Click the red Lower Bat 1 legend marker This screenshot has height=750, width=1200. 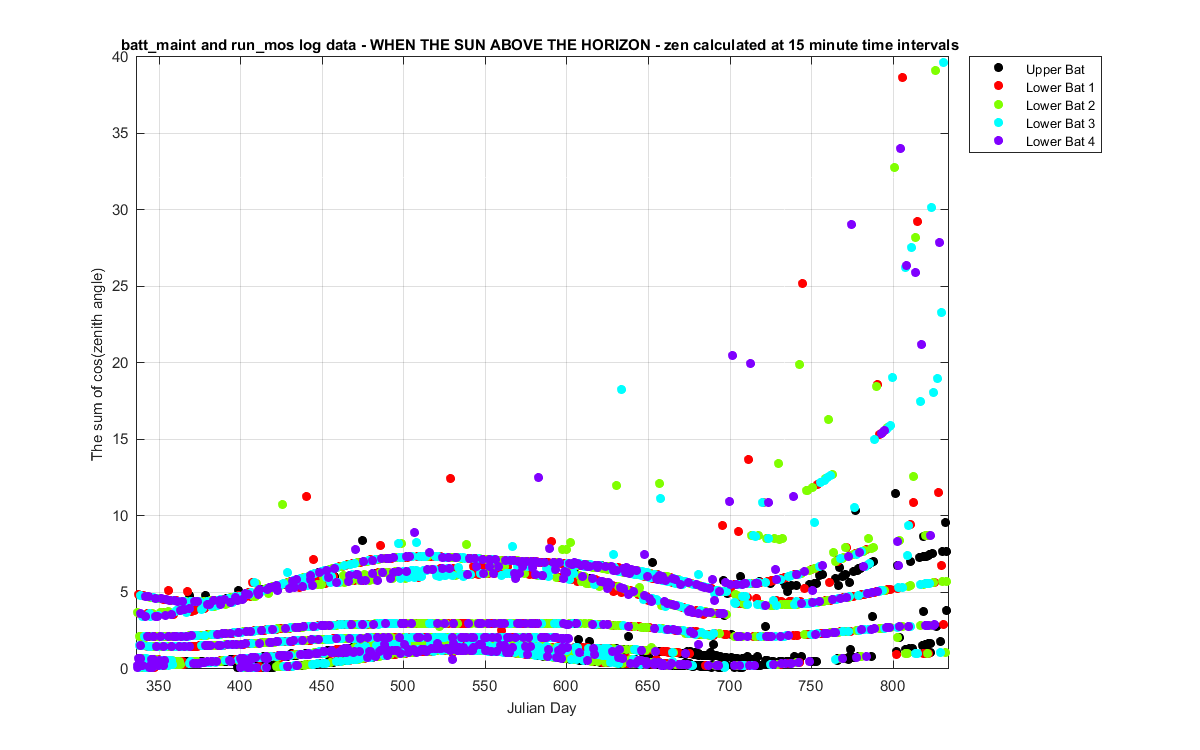click(x=996, y=87)
